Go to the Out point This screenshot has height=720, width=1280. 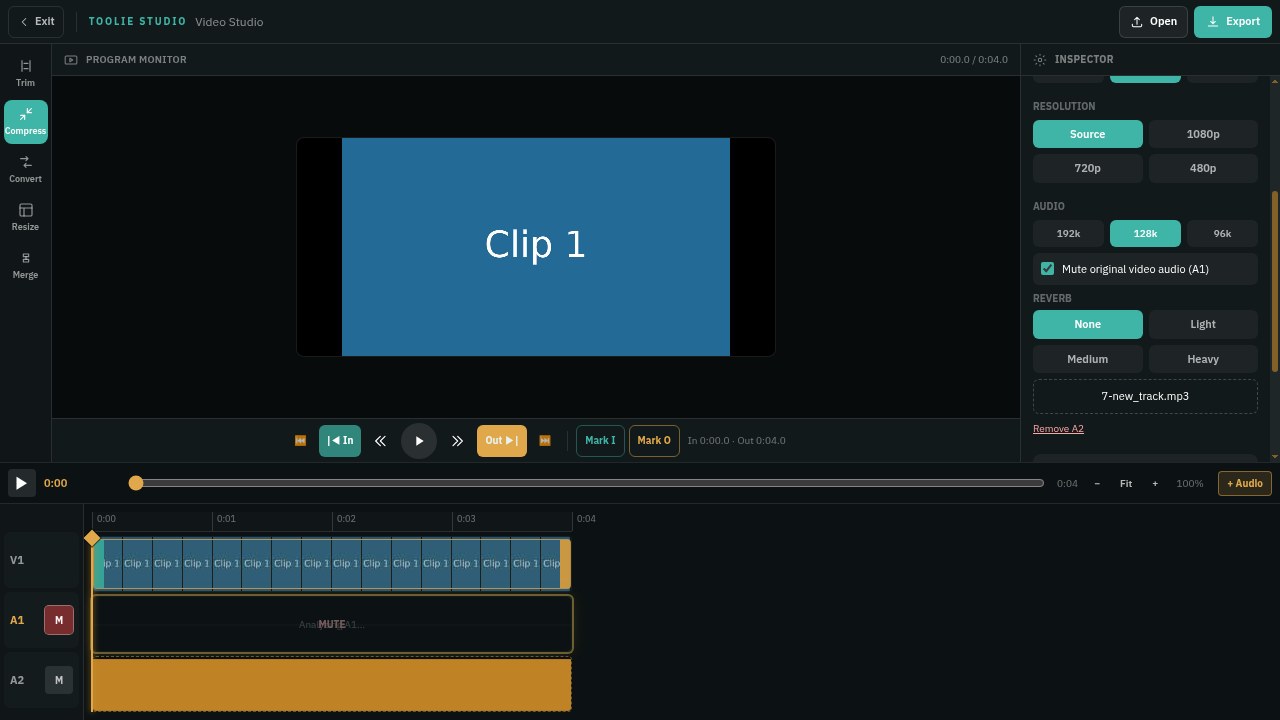[502, 441]
